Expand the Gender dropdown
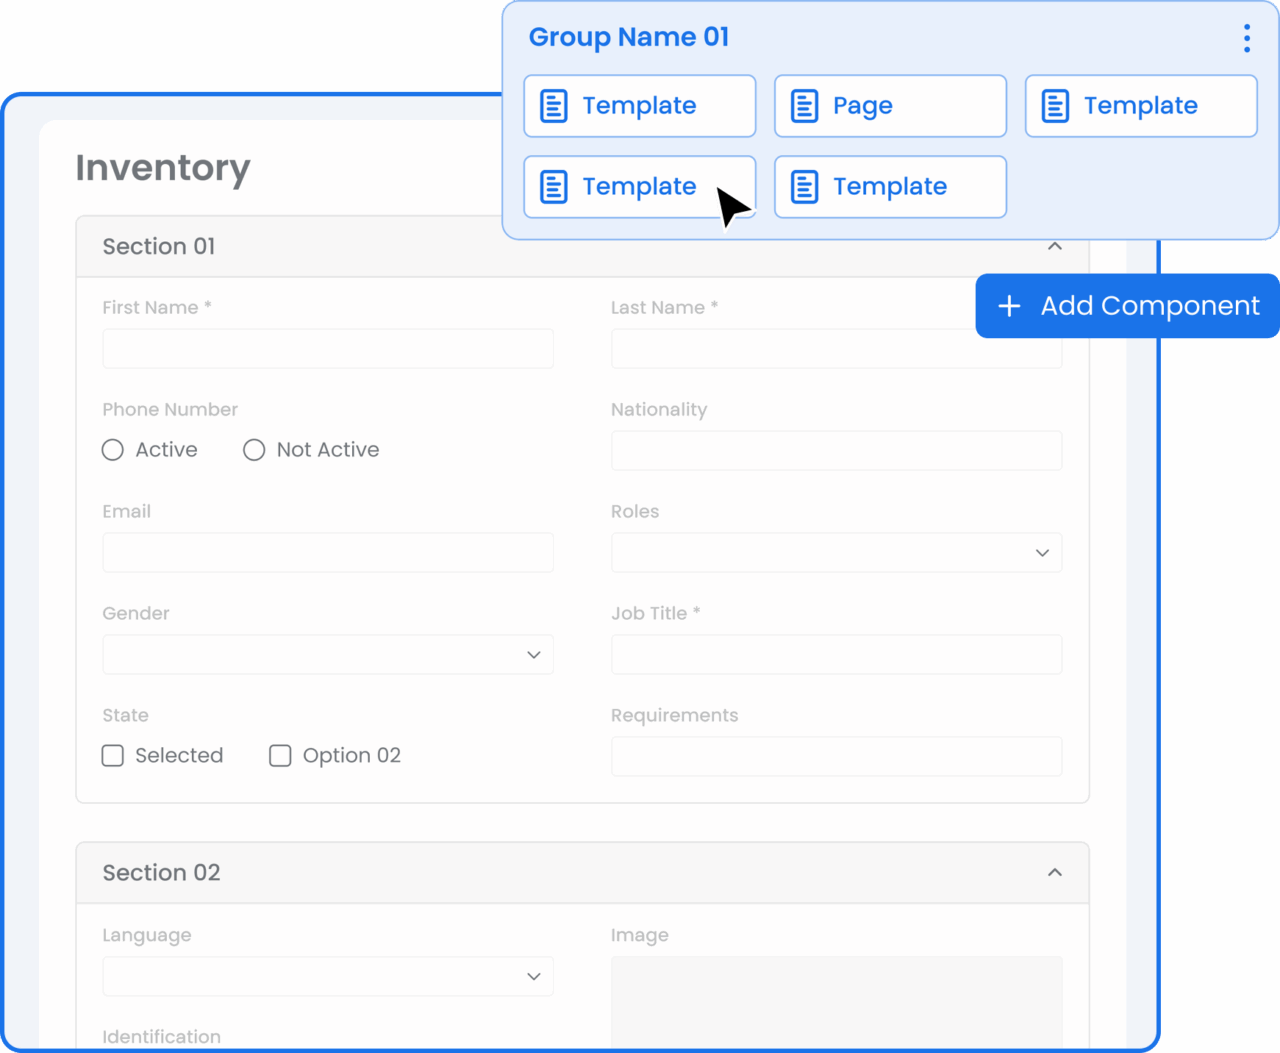 coord(328,655)
